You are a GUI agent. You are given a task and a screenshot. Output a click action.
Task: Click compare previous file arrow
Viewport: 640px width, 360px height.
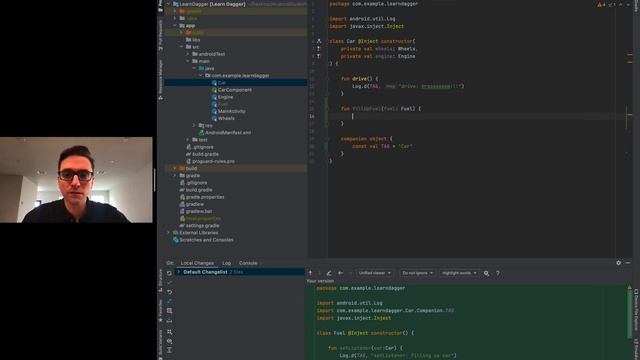[x=340, y=273]
